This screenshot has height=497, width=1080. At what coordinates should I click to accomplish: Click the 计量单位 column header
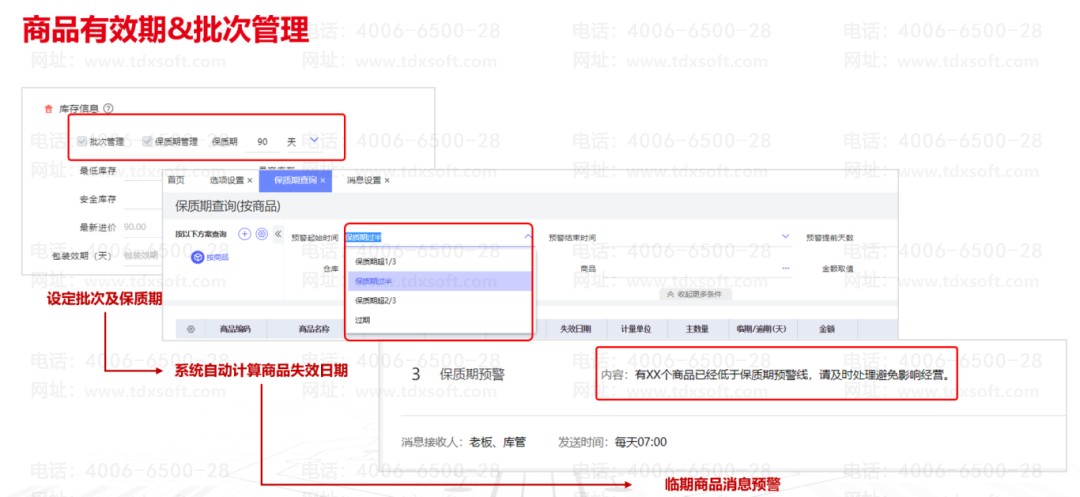(x=636, y=329)
